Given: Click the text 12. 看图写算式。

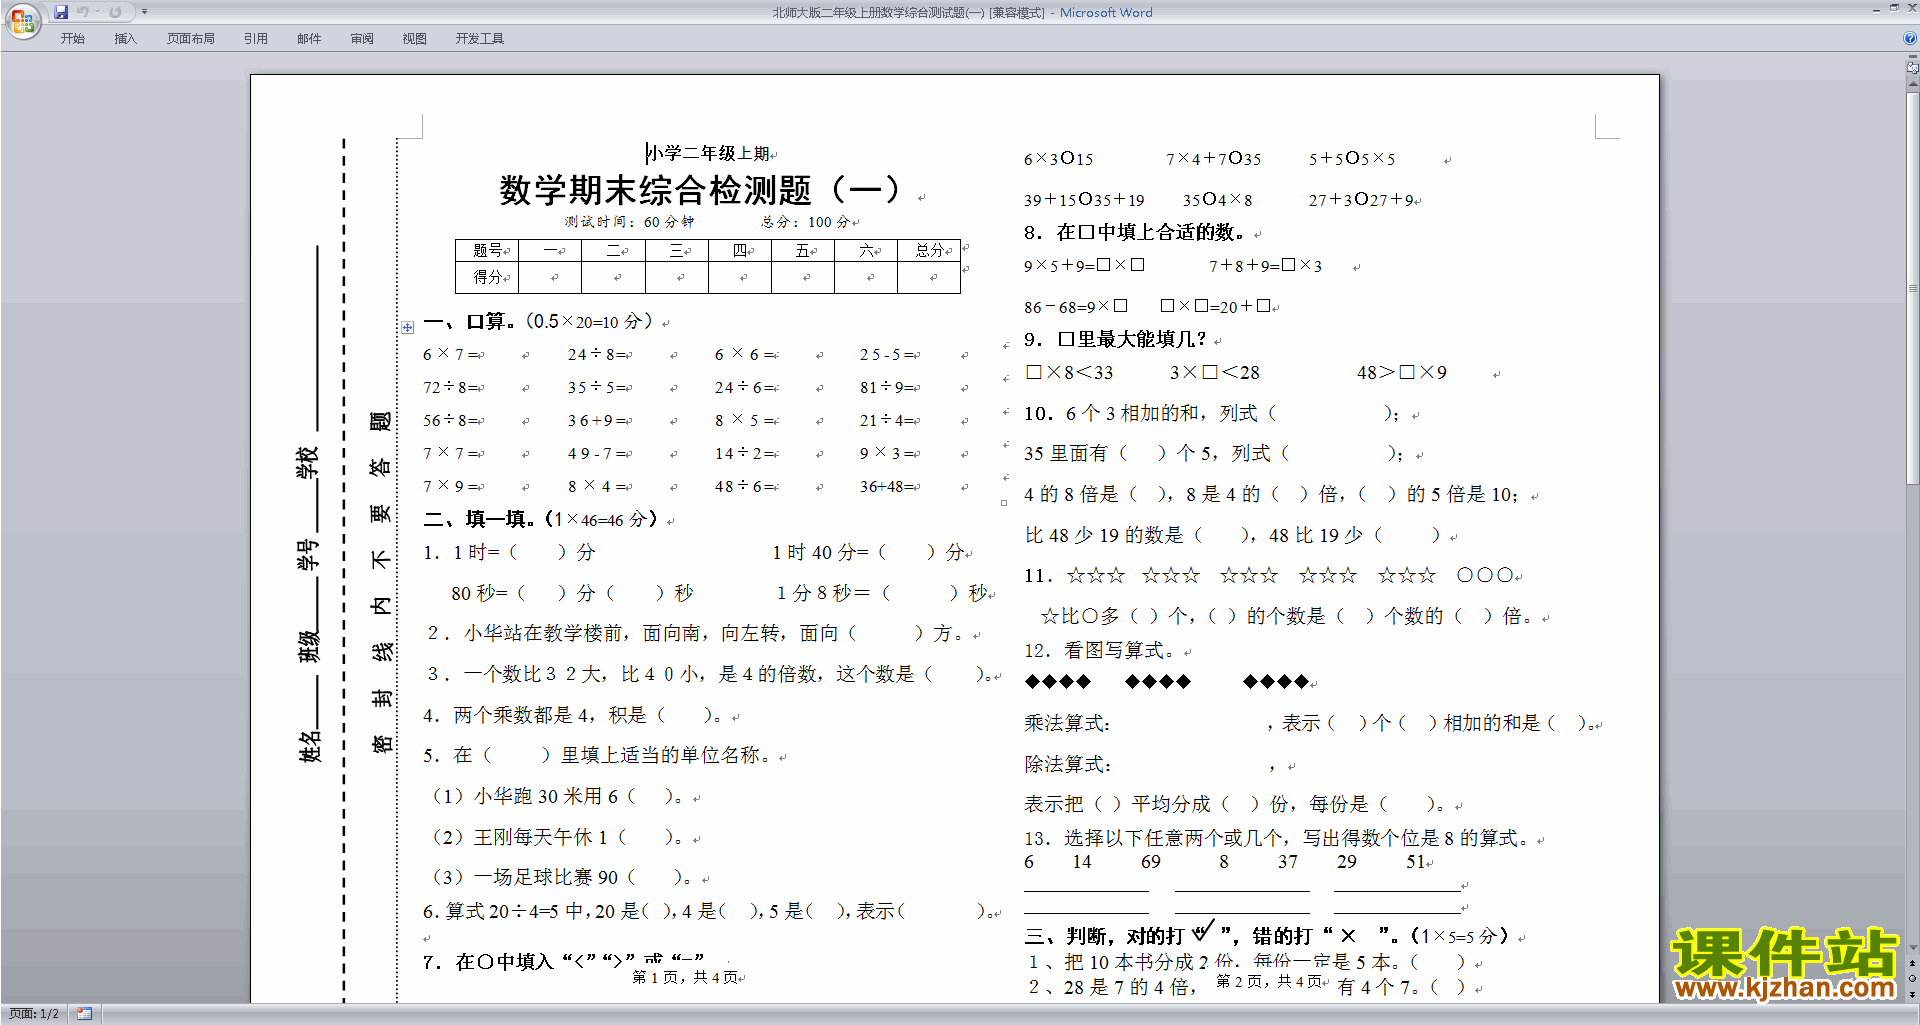Looking at the screenshot, I should (x=1100, y=651).
